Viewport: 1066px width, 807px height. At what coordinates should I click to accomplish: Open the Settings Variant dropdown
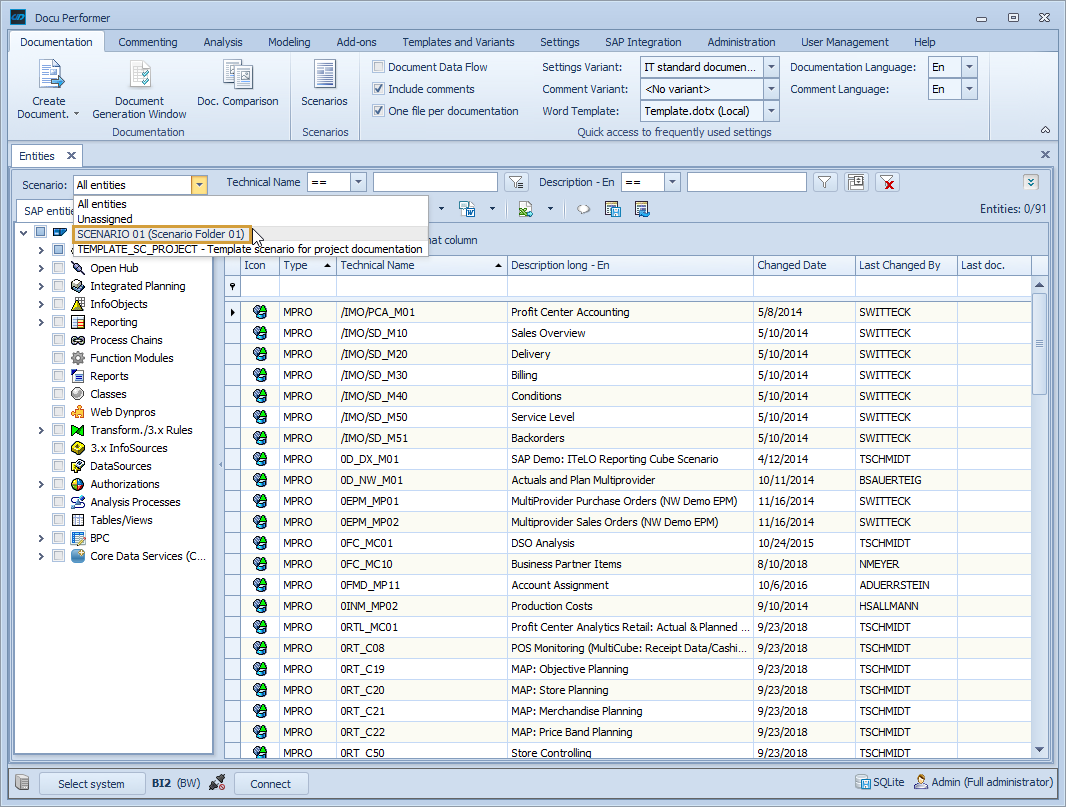771,67
